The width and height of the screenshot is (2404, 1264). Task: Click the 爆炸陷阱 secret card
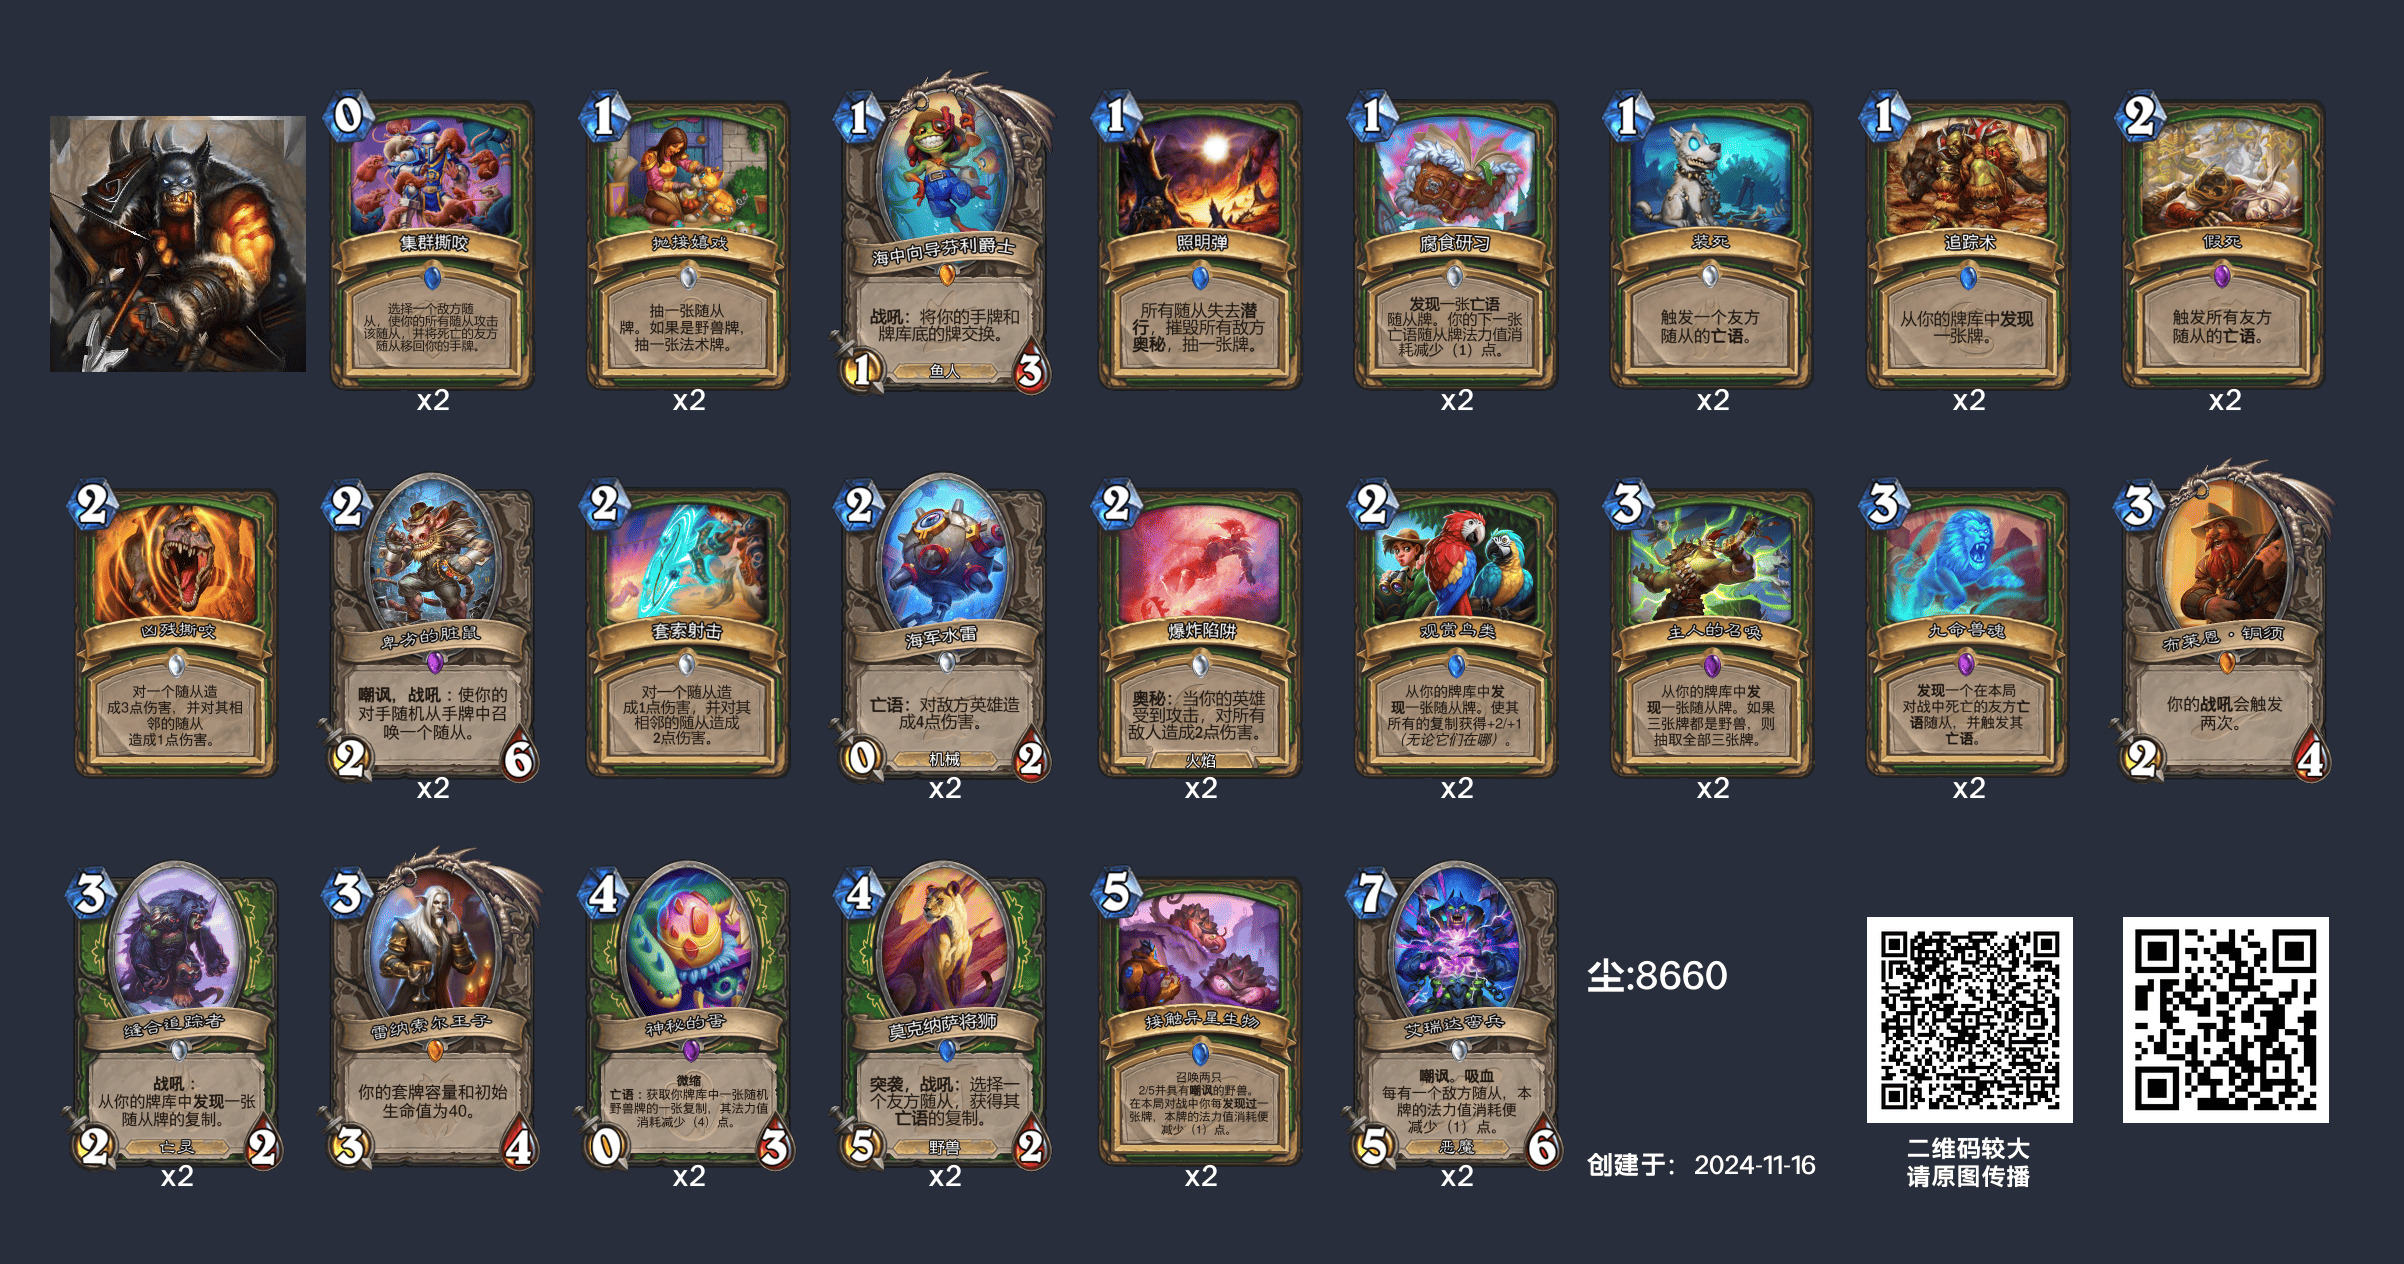[1200, 631]
